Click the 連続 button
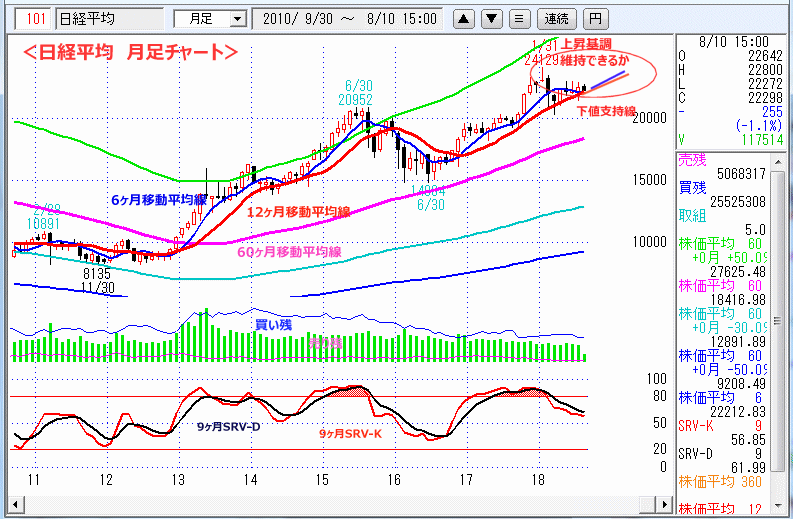 pyautogui.click(x=556, y=19)
